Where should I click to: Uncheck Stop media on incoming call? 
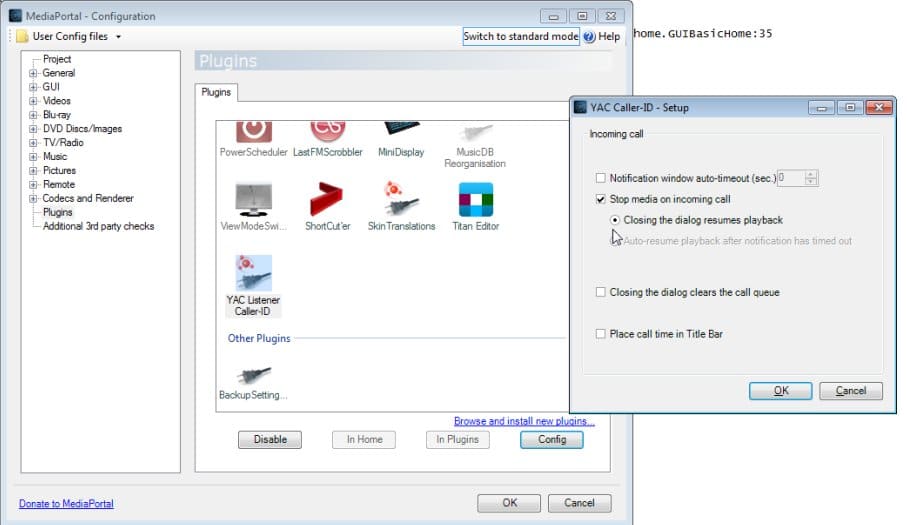[600, 199]
